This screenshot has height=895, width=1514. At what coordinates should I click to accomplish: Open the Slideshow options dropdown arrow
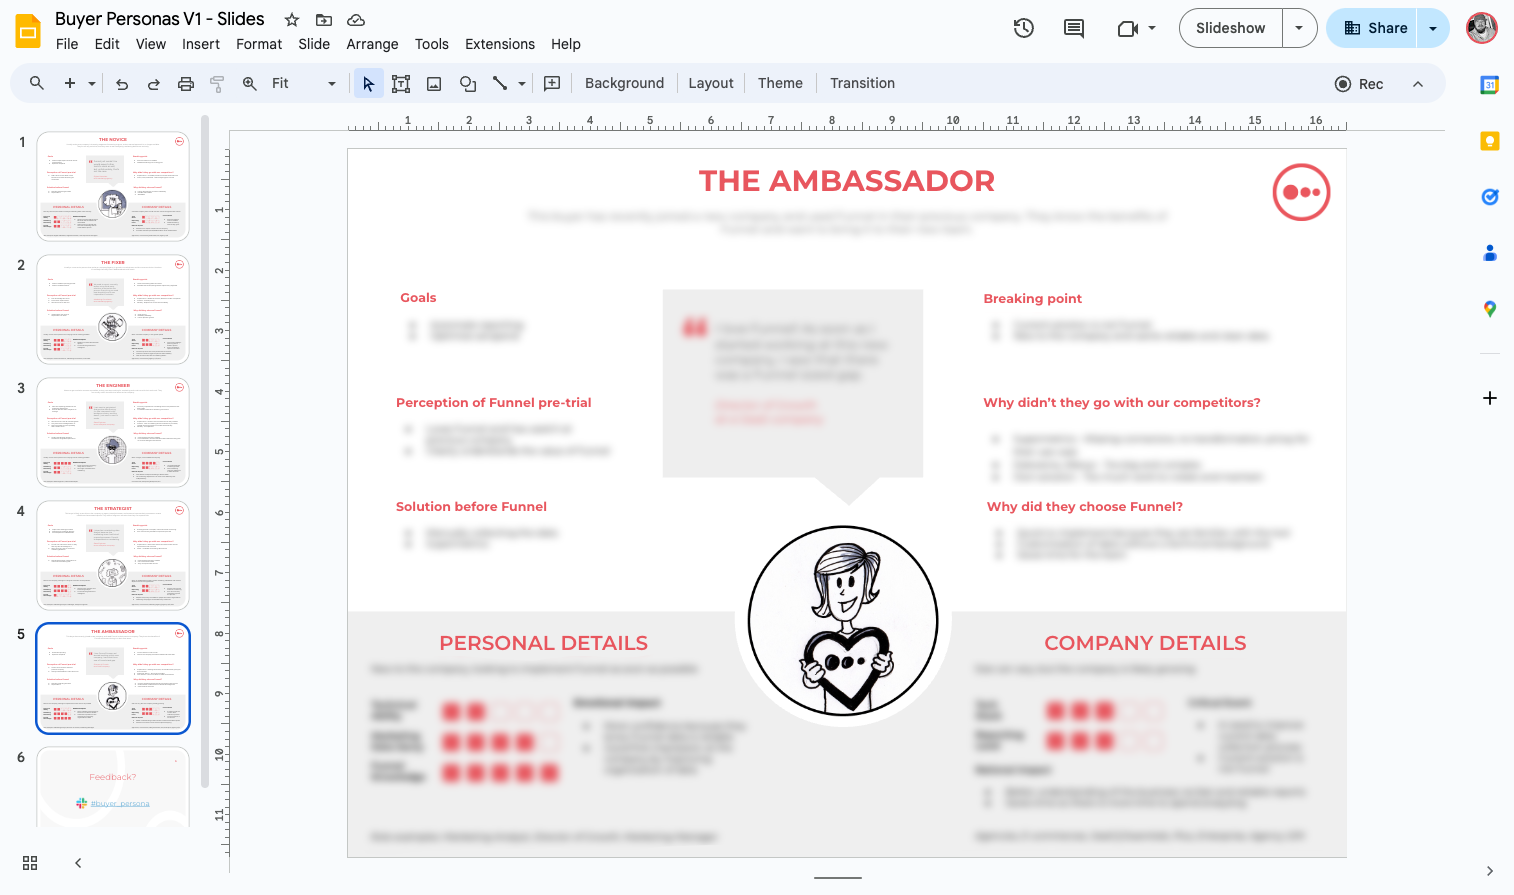coord(1299,28)
